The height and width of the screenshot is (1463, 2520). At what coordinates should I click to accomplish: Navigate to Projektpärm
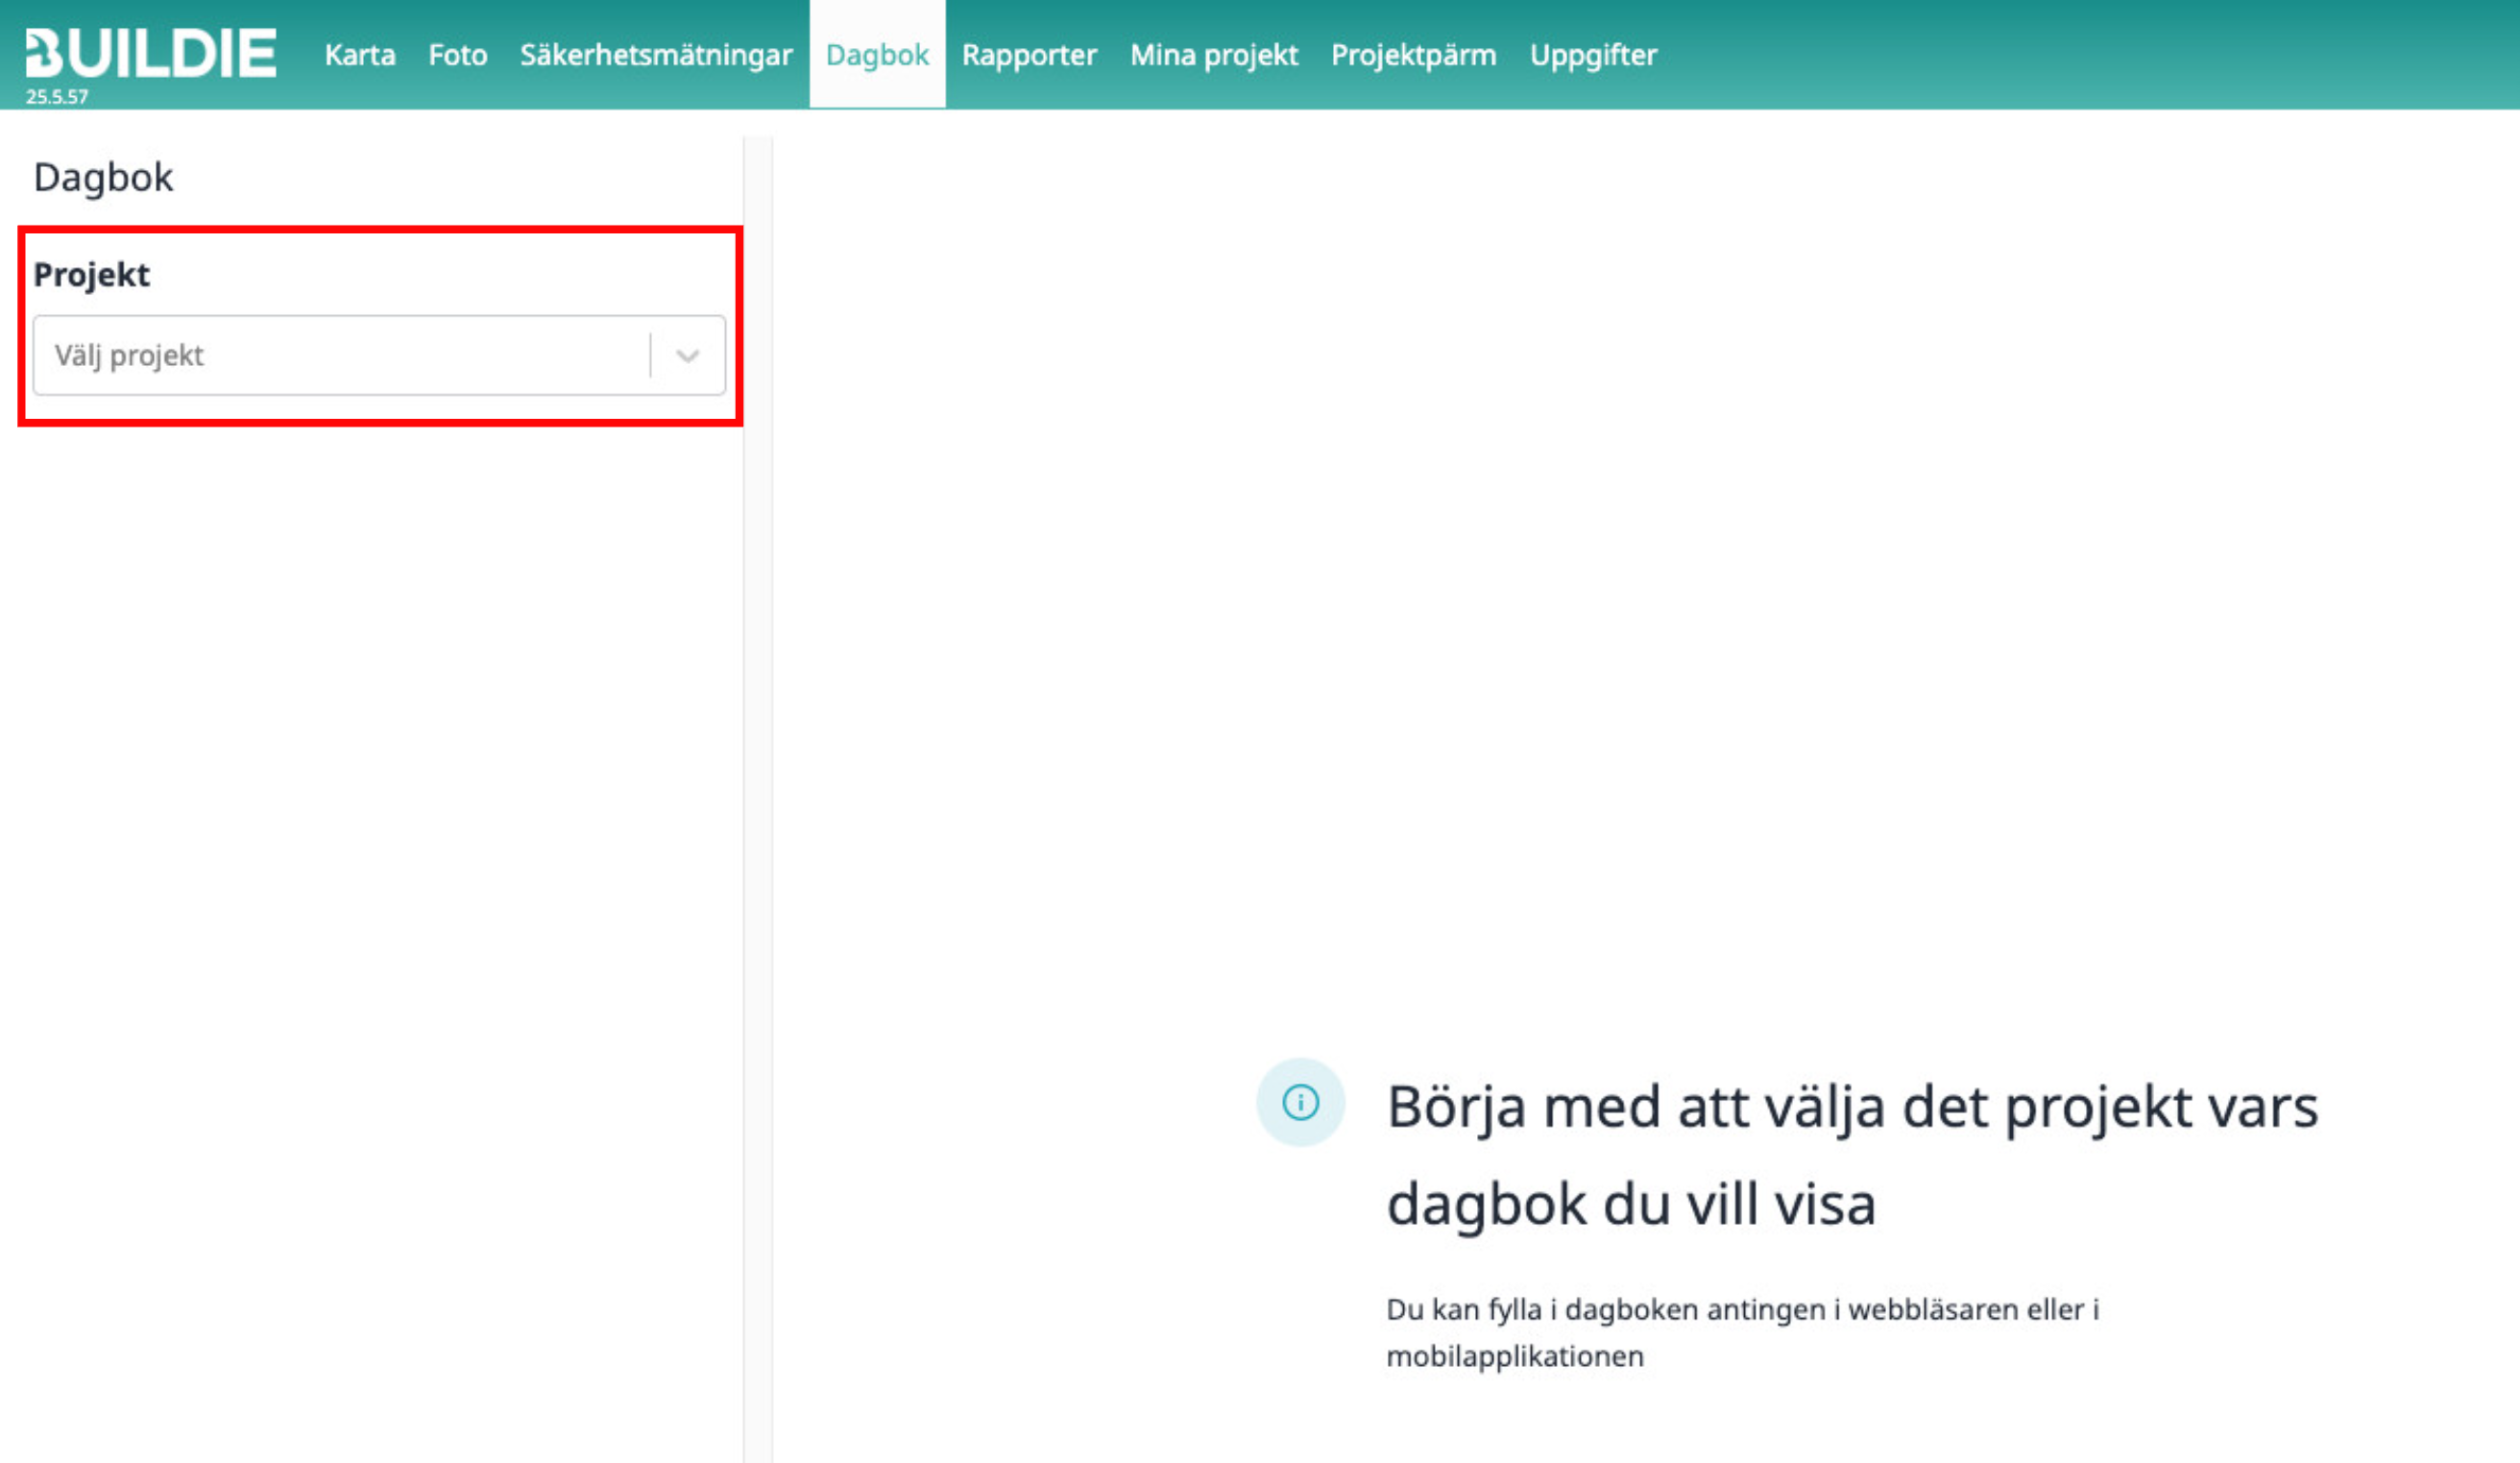pyautogui.click(x=1413, y=55)
